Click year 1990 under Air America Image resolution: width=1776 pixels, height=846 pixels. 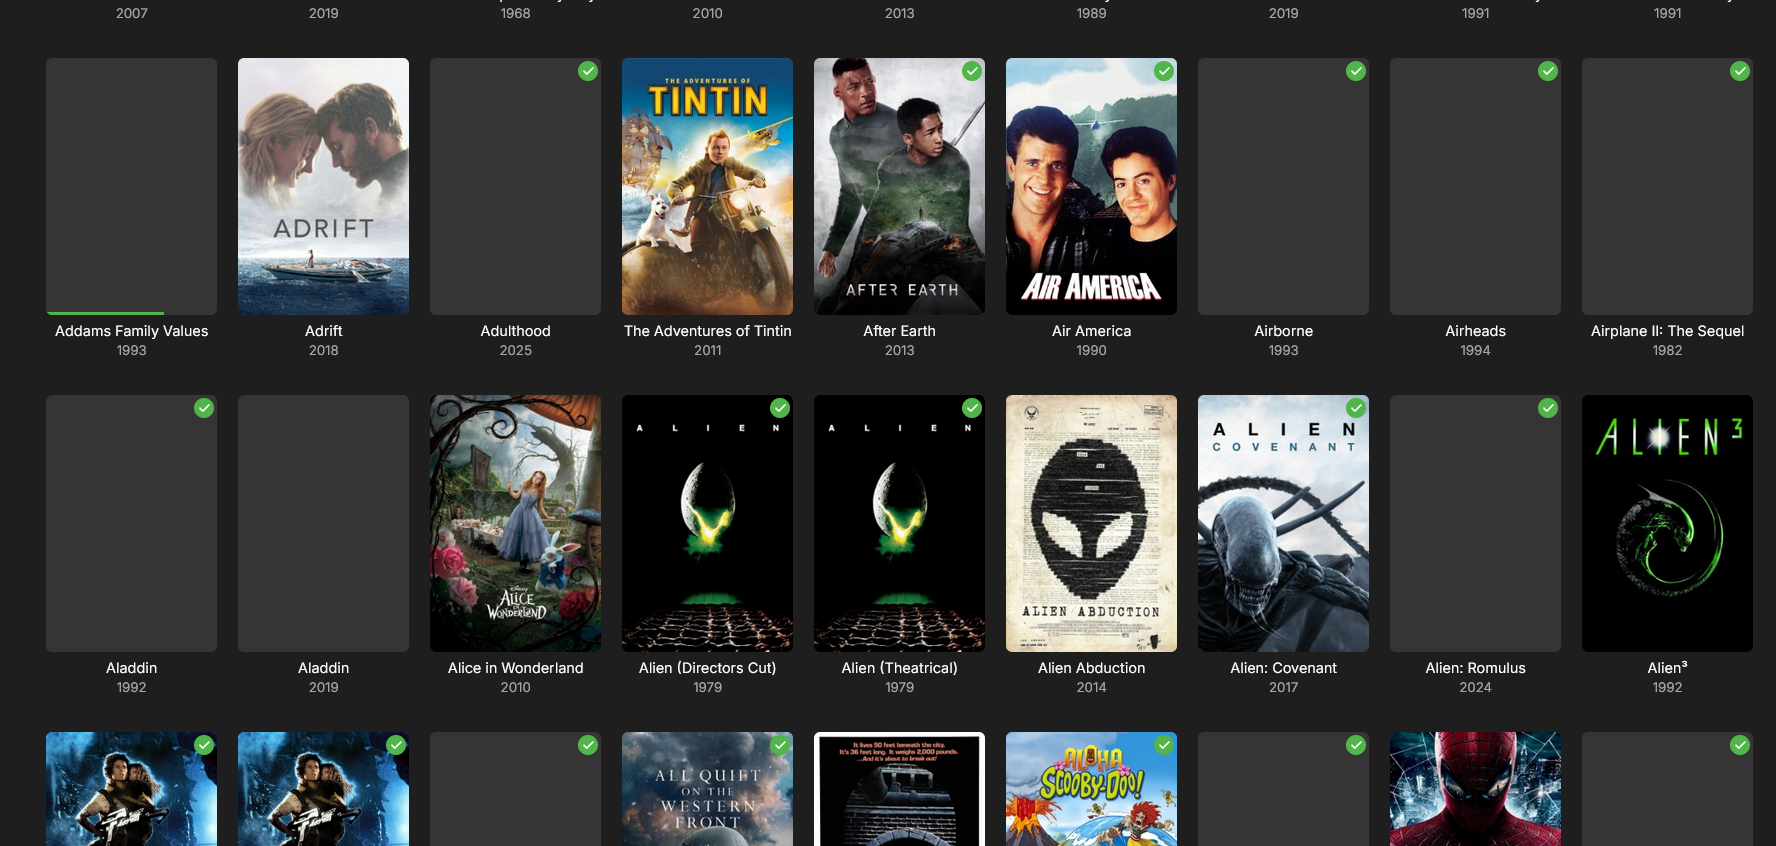pyautogui.click(x=1091, y=351)
